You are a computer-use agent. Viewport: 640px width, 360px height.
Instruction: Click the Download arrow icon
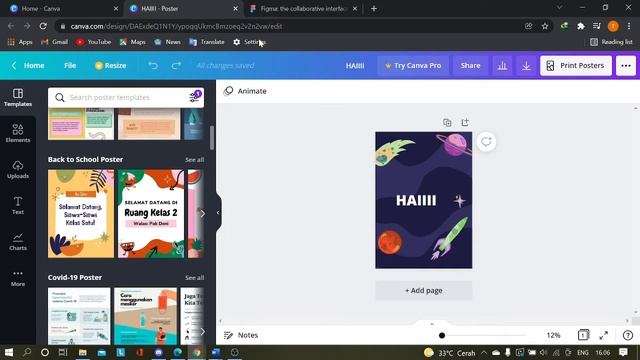pyautogui.click(x=526, y=65)
